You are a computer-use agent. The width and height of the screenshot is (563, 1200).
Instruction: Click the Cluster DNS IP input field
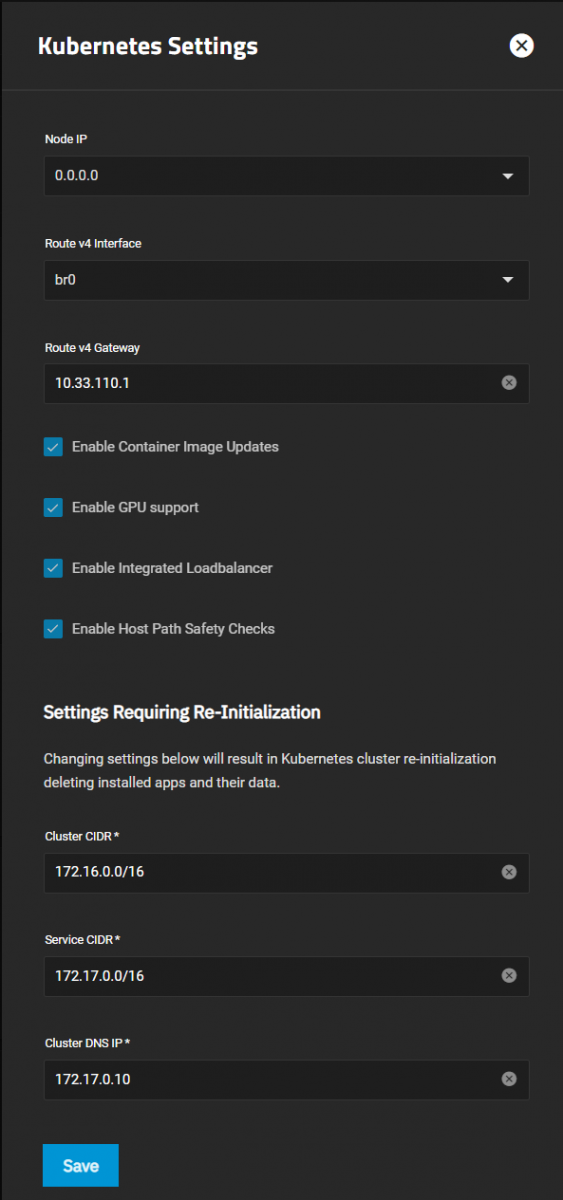pos(272,1080)
